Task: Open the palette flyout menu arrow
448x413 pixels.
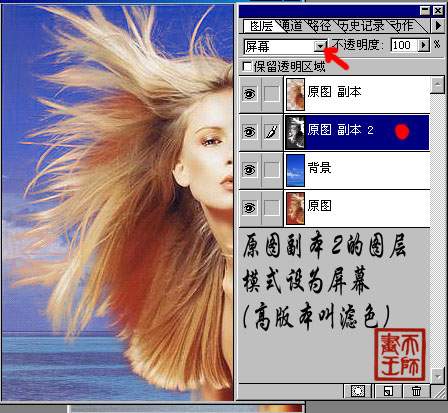Action: pyautogui.click(x=438, y=26)
